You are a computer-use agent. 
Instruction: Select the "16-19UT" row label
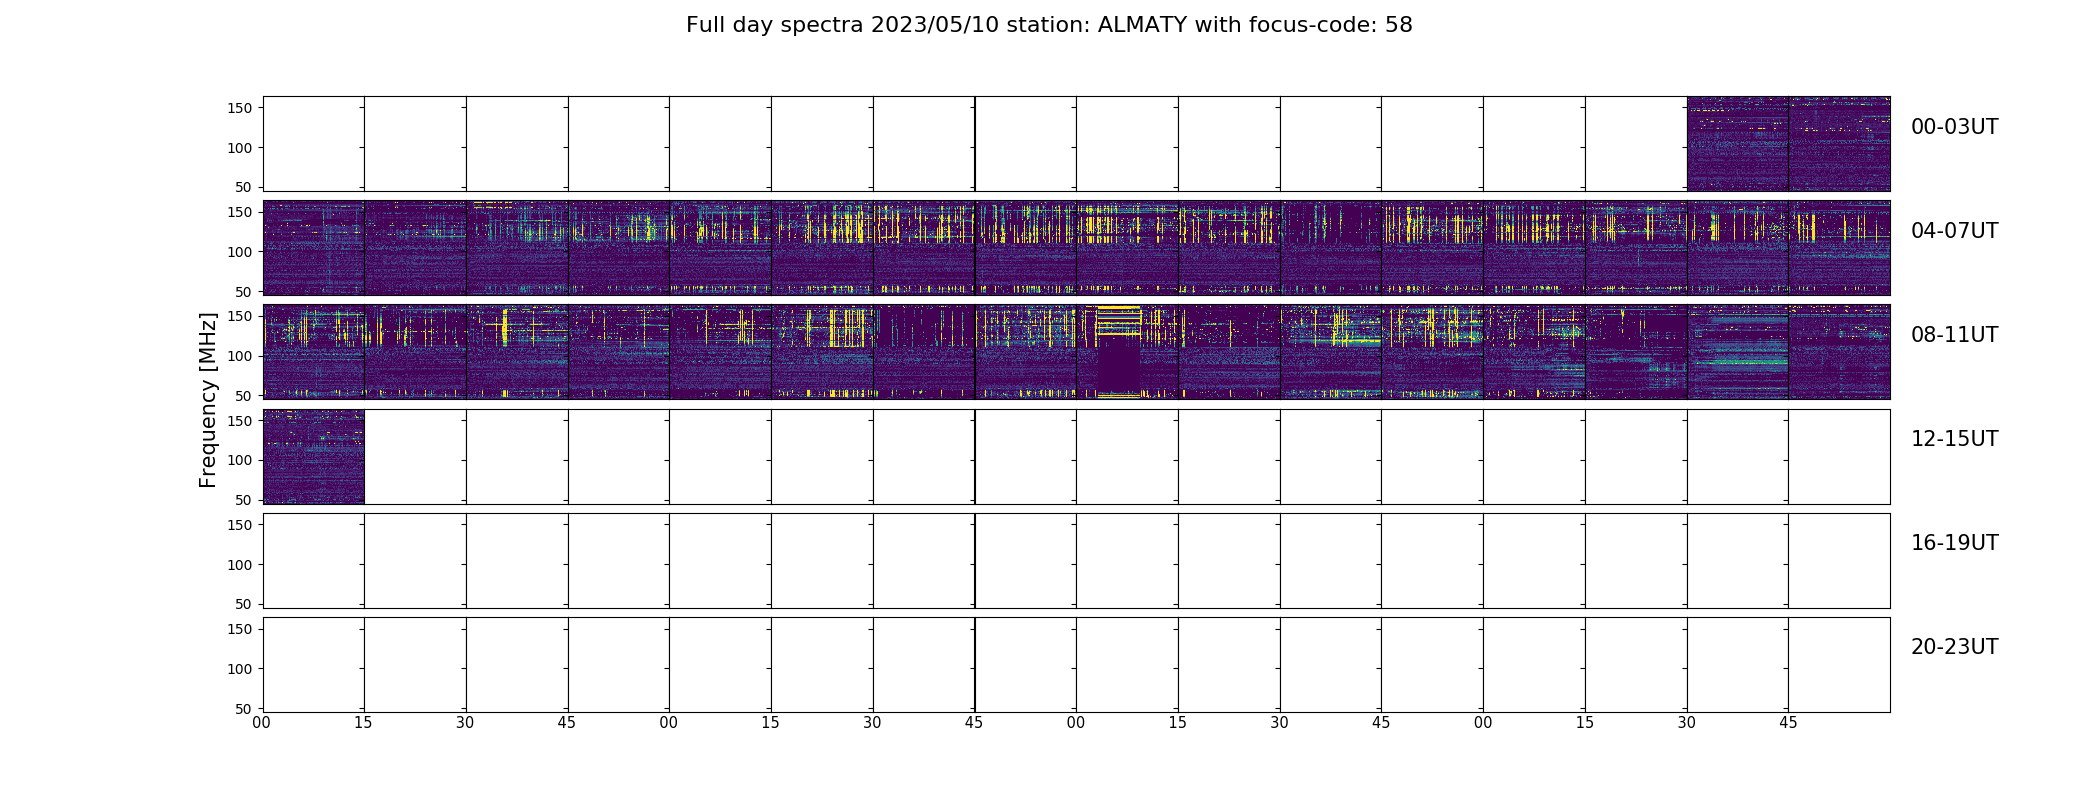point(1954,543)
